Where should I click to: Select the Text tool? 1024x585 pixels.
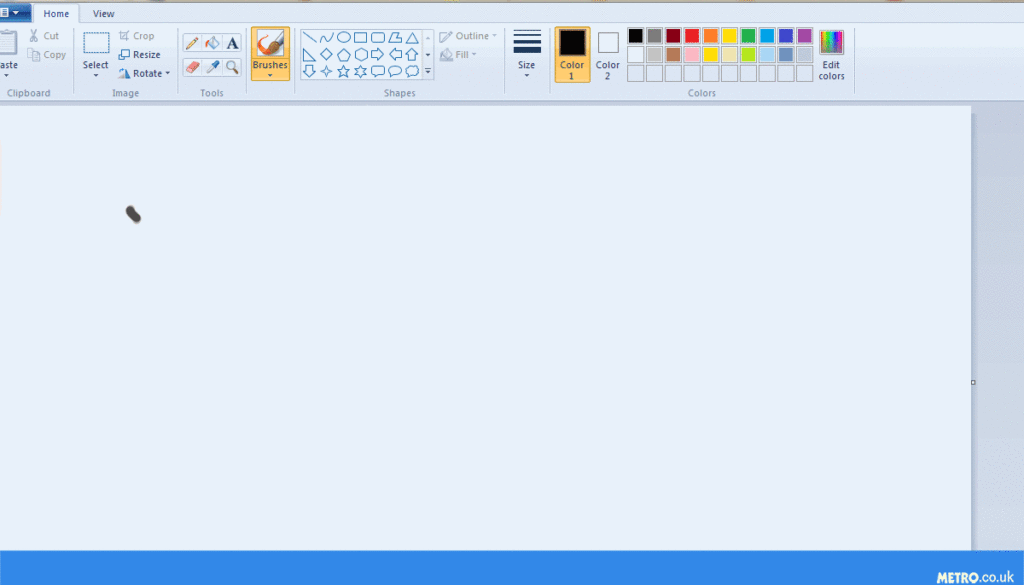pos(231,42)
